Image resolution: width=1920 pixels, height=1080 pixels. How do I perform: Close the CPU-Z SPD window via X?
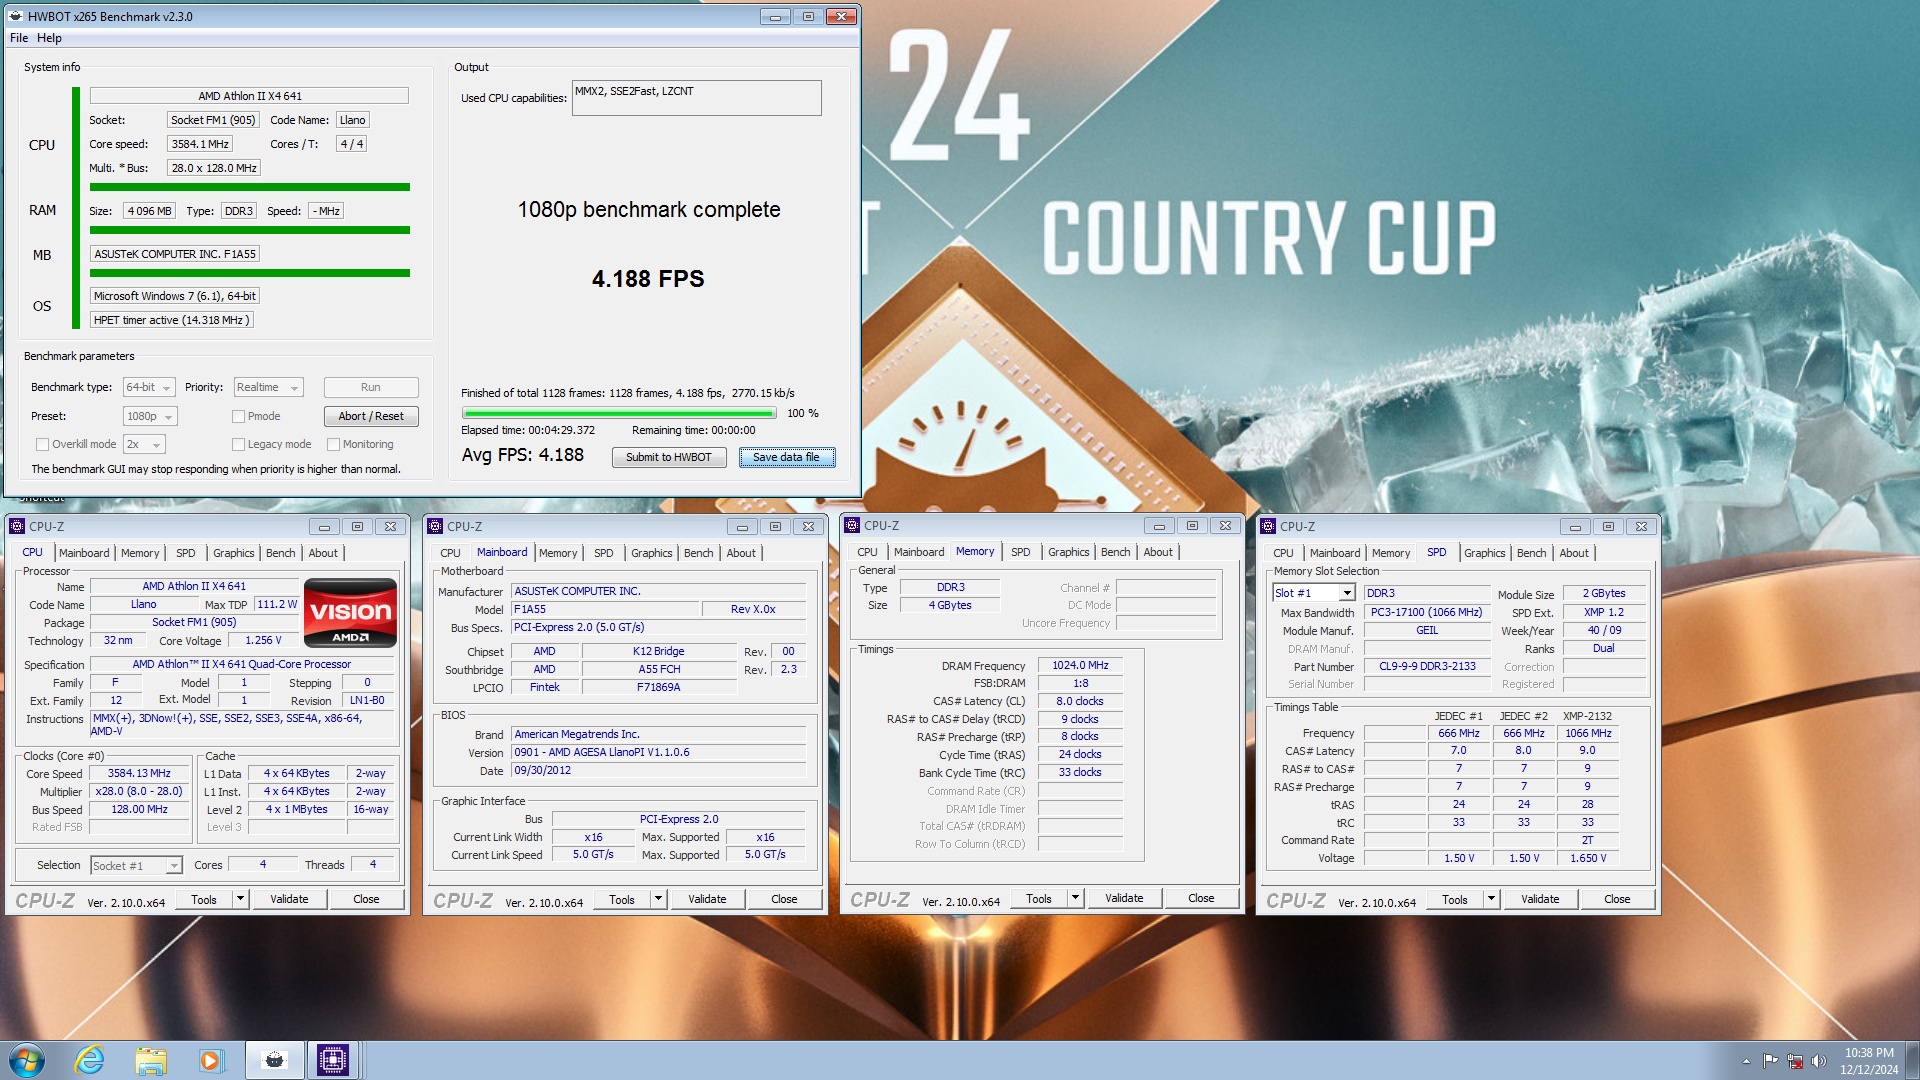(x=1641, y=526)
